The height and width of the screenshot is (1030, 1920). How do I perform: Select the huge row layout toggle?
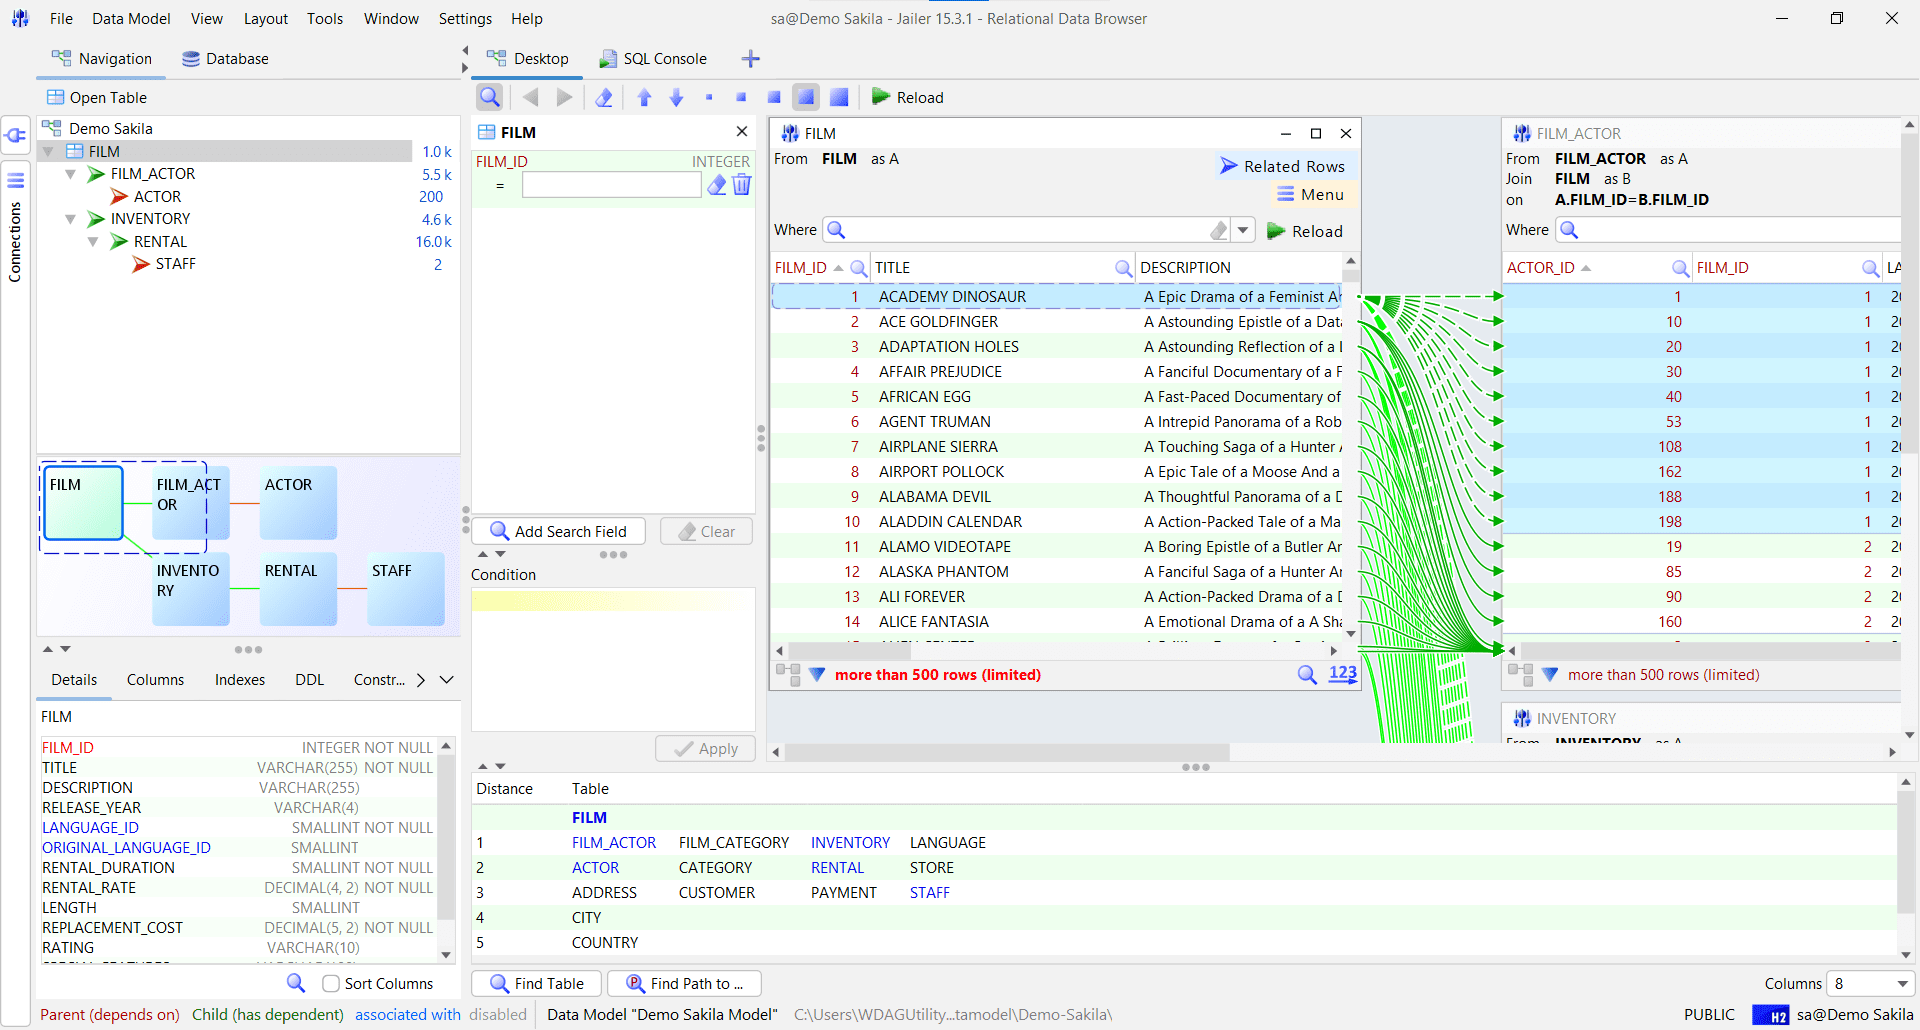(839, 97)
